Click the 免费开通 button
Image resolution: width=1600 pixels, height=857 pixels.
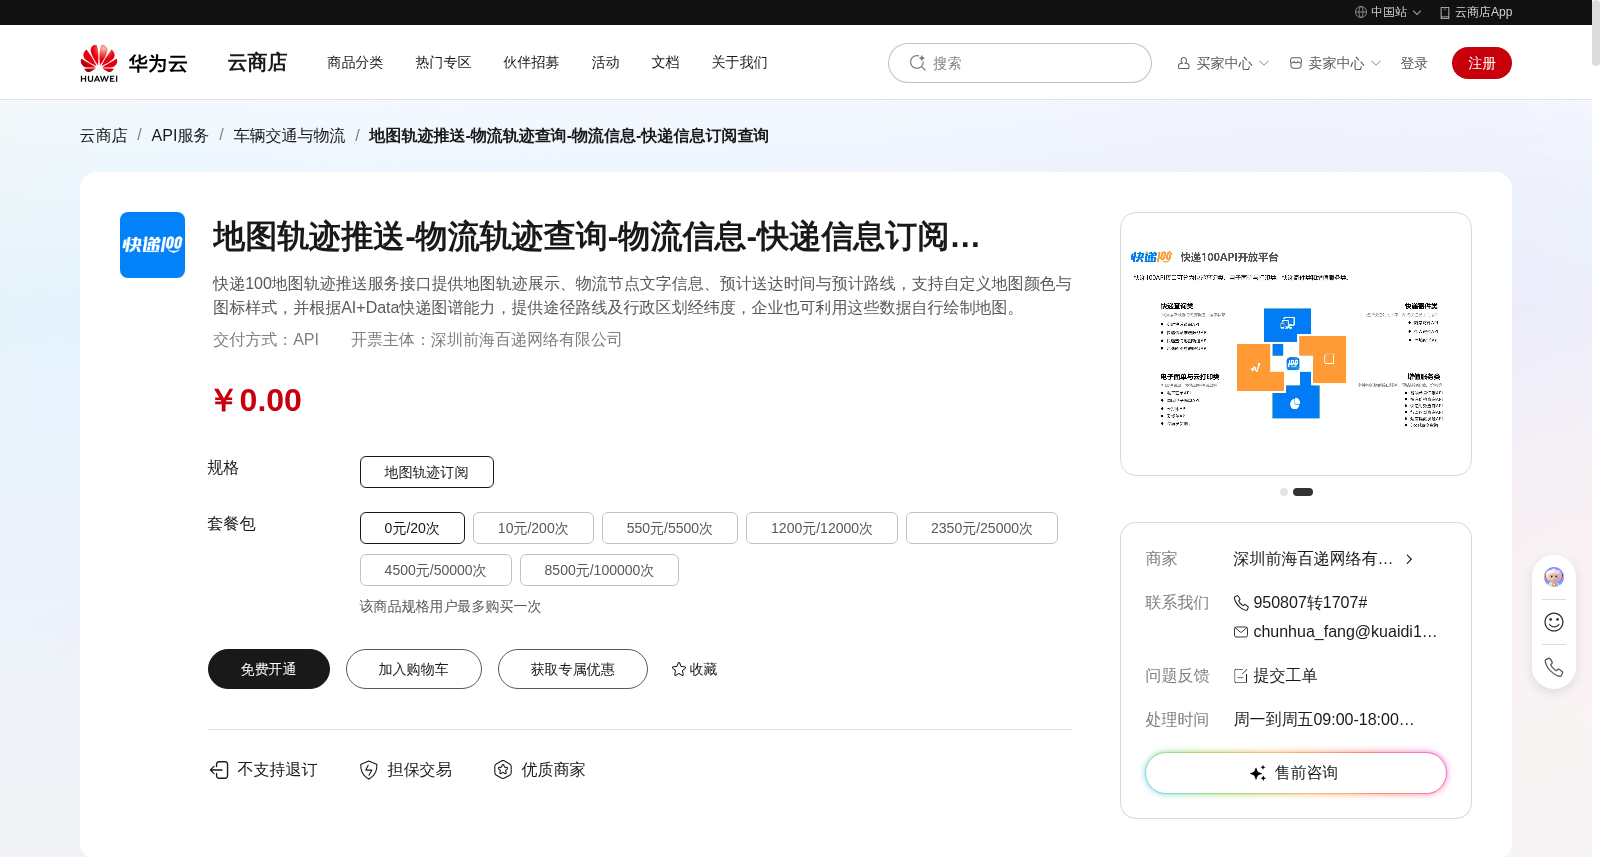click(269, 669)
